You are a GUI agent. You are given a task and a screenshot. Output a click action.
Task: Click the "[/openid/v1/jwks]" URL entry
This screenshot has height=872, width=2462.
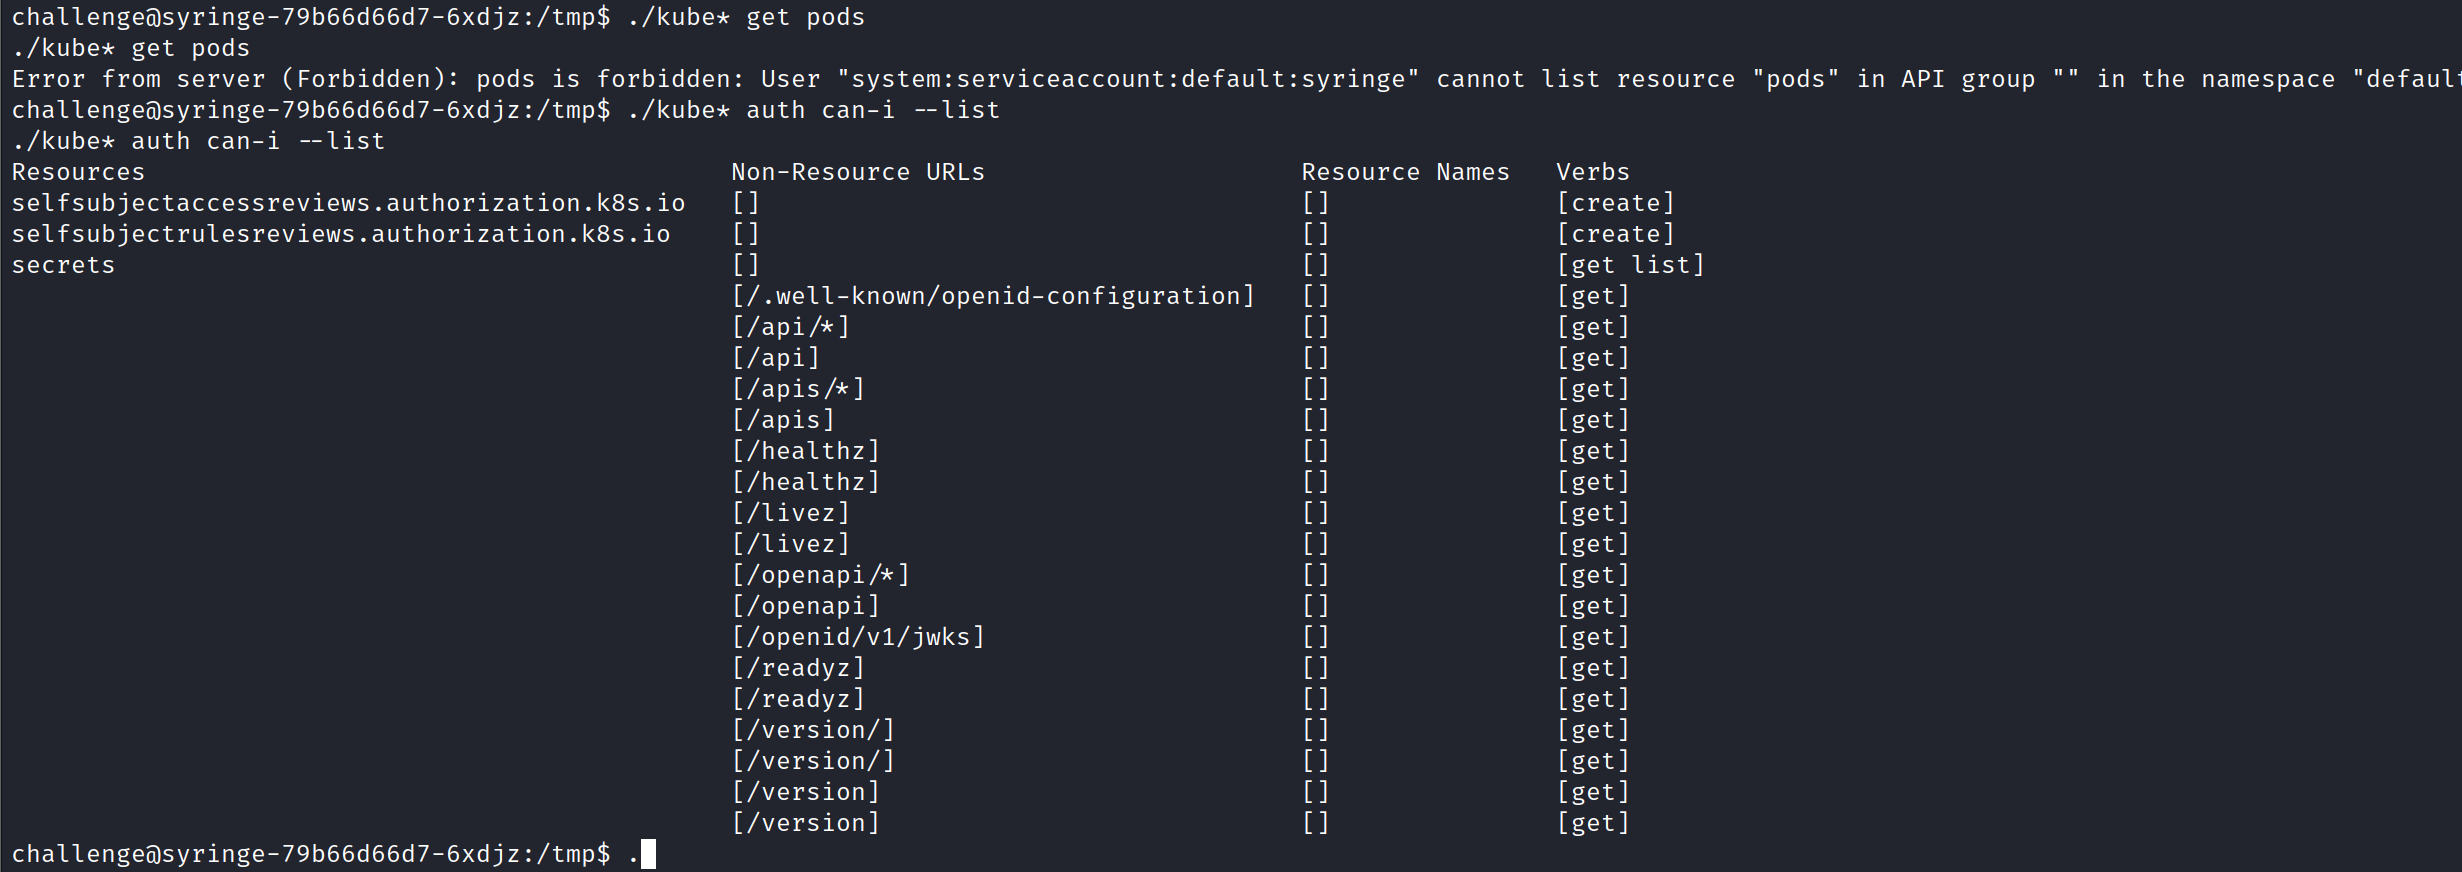click(x=858, y=637)
